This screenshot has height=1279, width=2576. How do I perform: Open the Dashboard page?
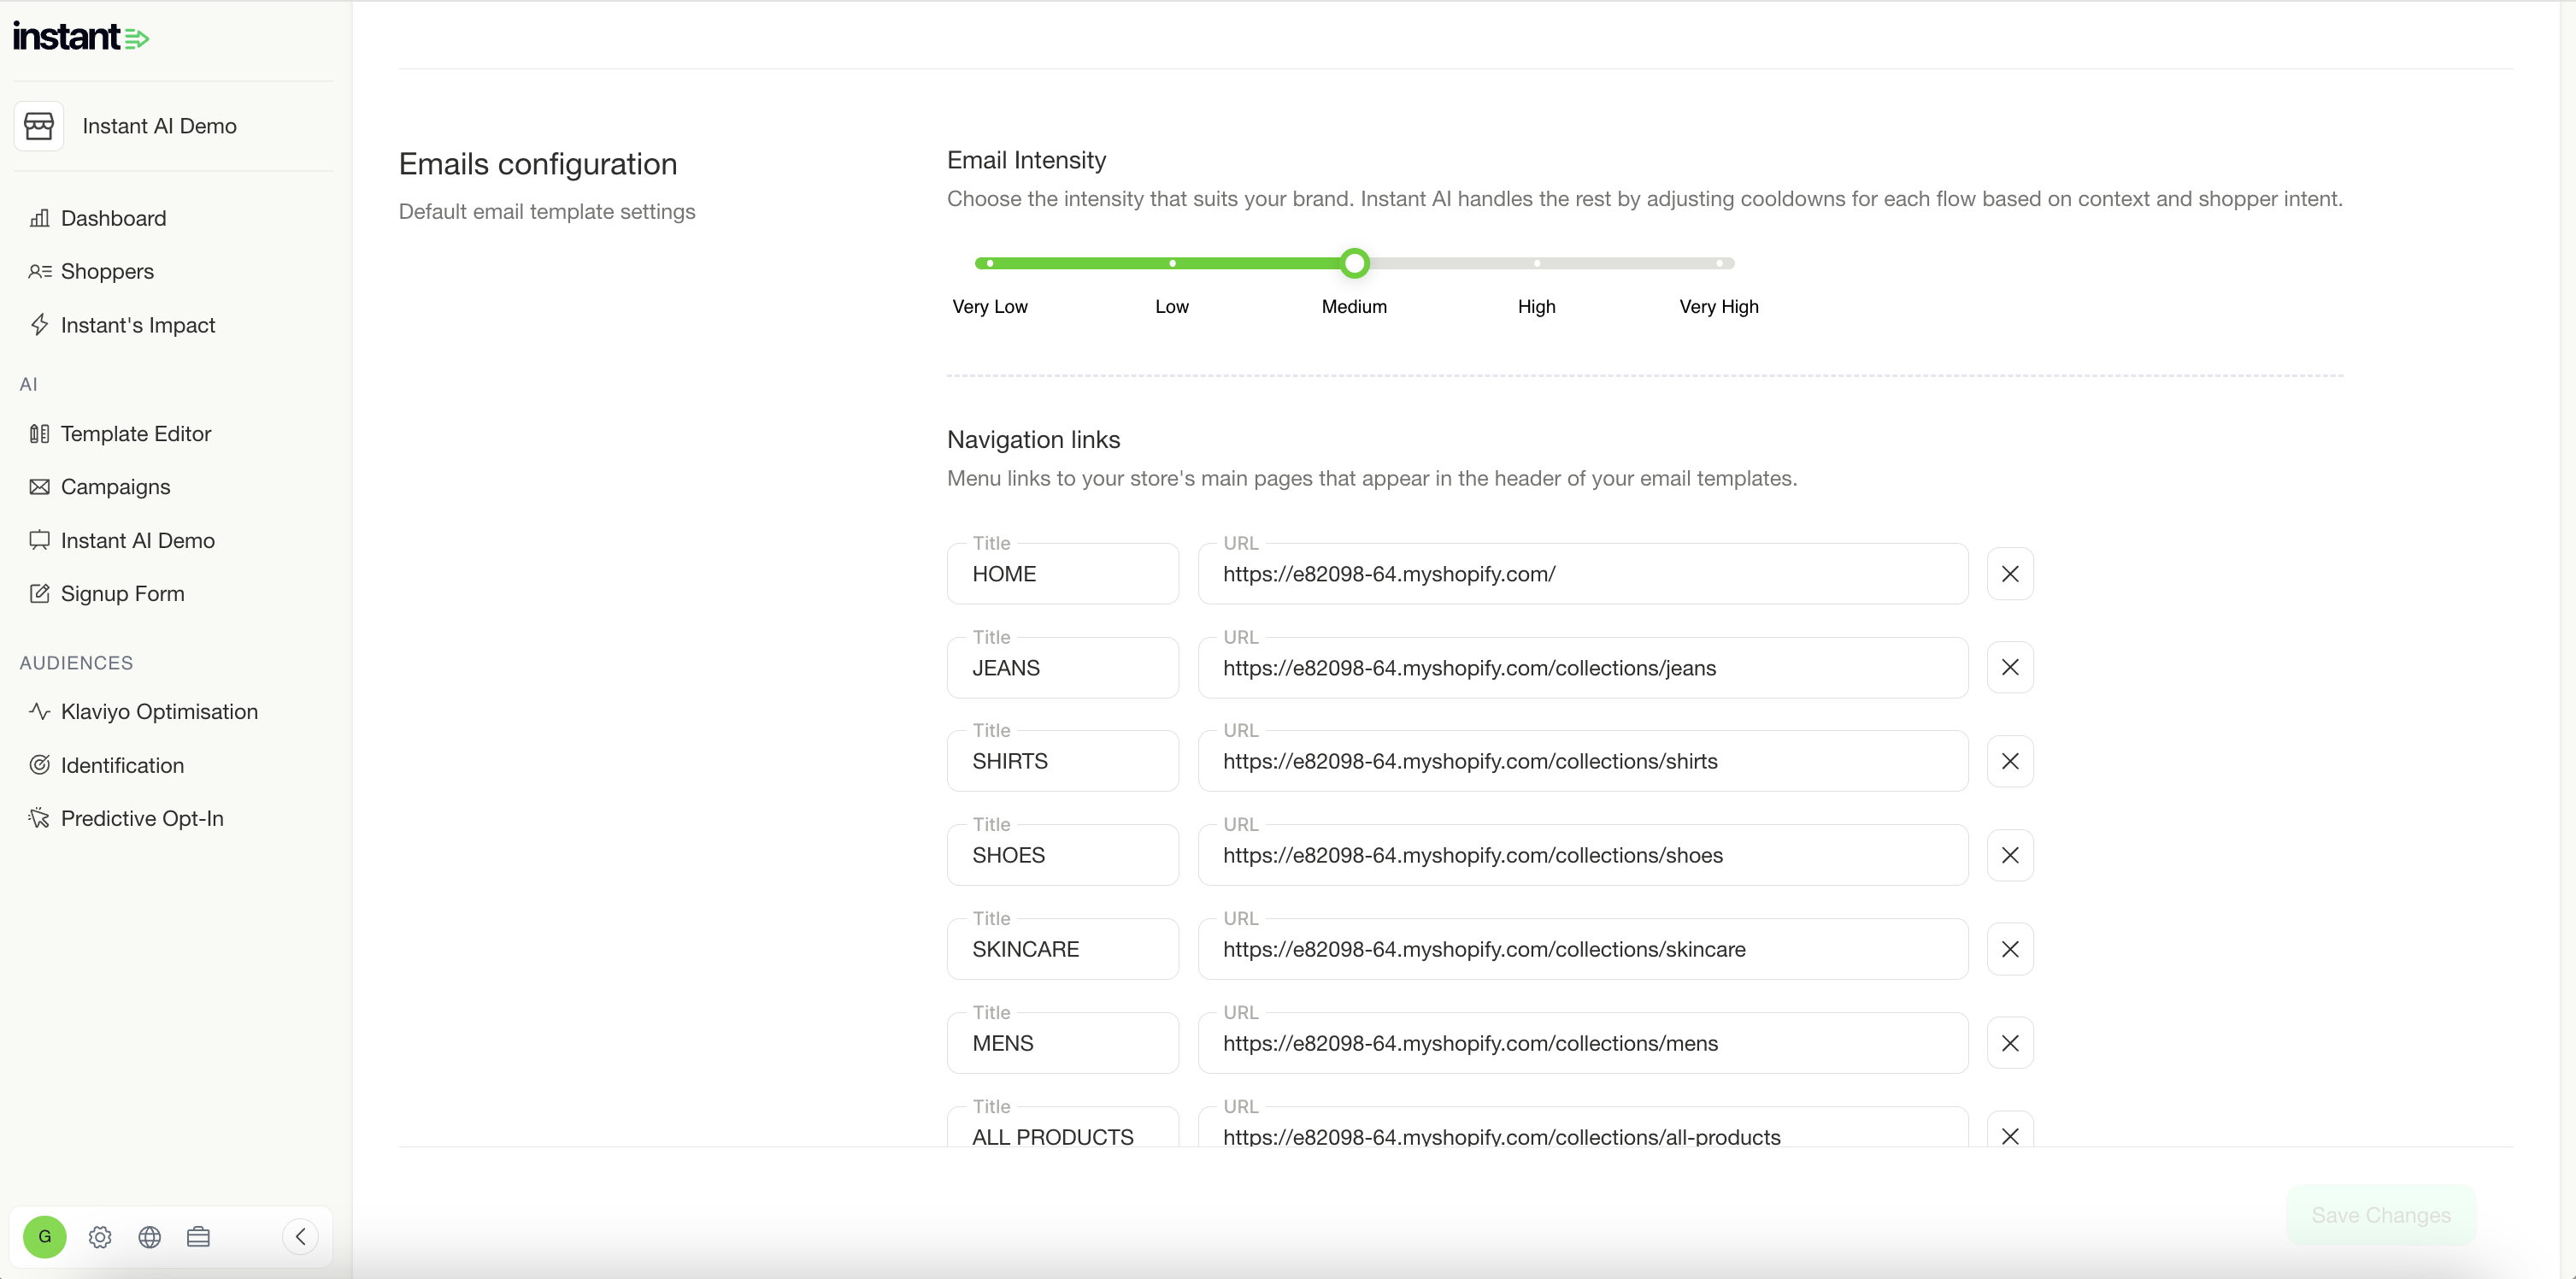[113, 218]
